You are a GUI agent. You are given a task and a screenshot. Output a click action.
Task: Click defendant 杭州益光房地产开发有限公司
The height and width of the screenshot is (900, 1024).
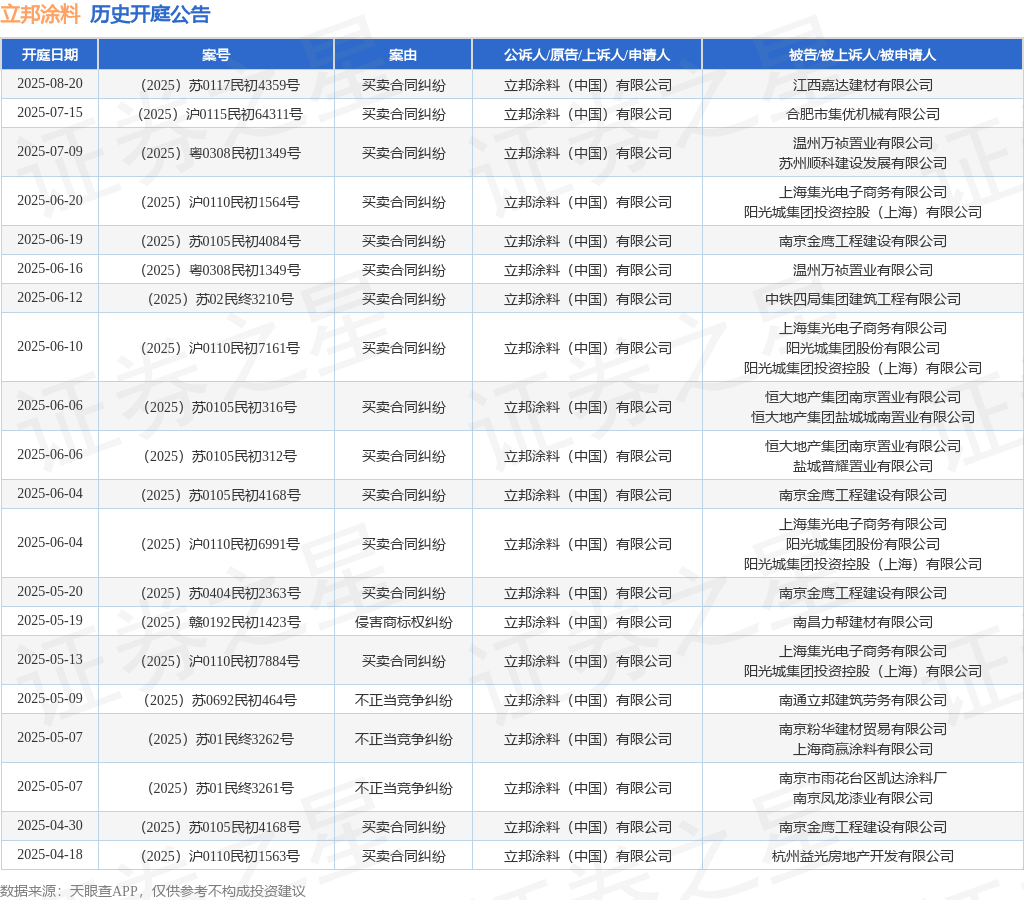863,856
